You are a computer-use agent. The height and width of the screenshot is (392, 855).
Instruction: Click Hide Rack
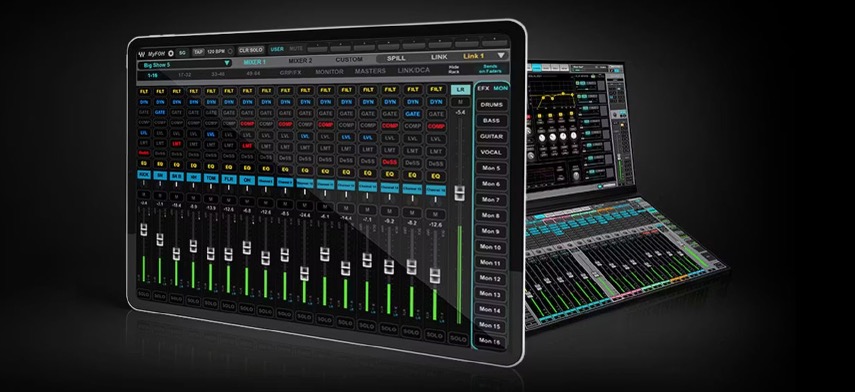click(454, 70)
